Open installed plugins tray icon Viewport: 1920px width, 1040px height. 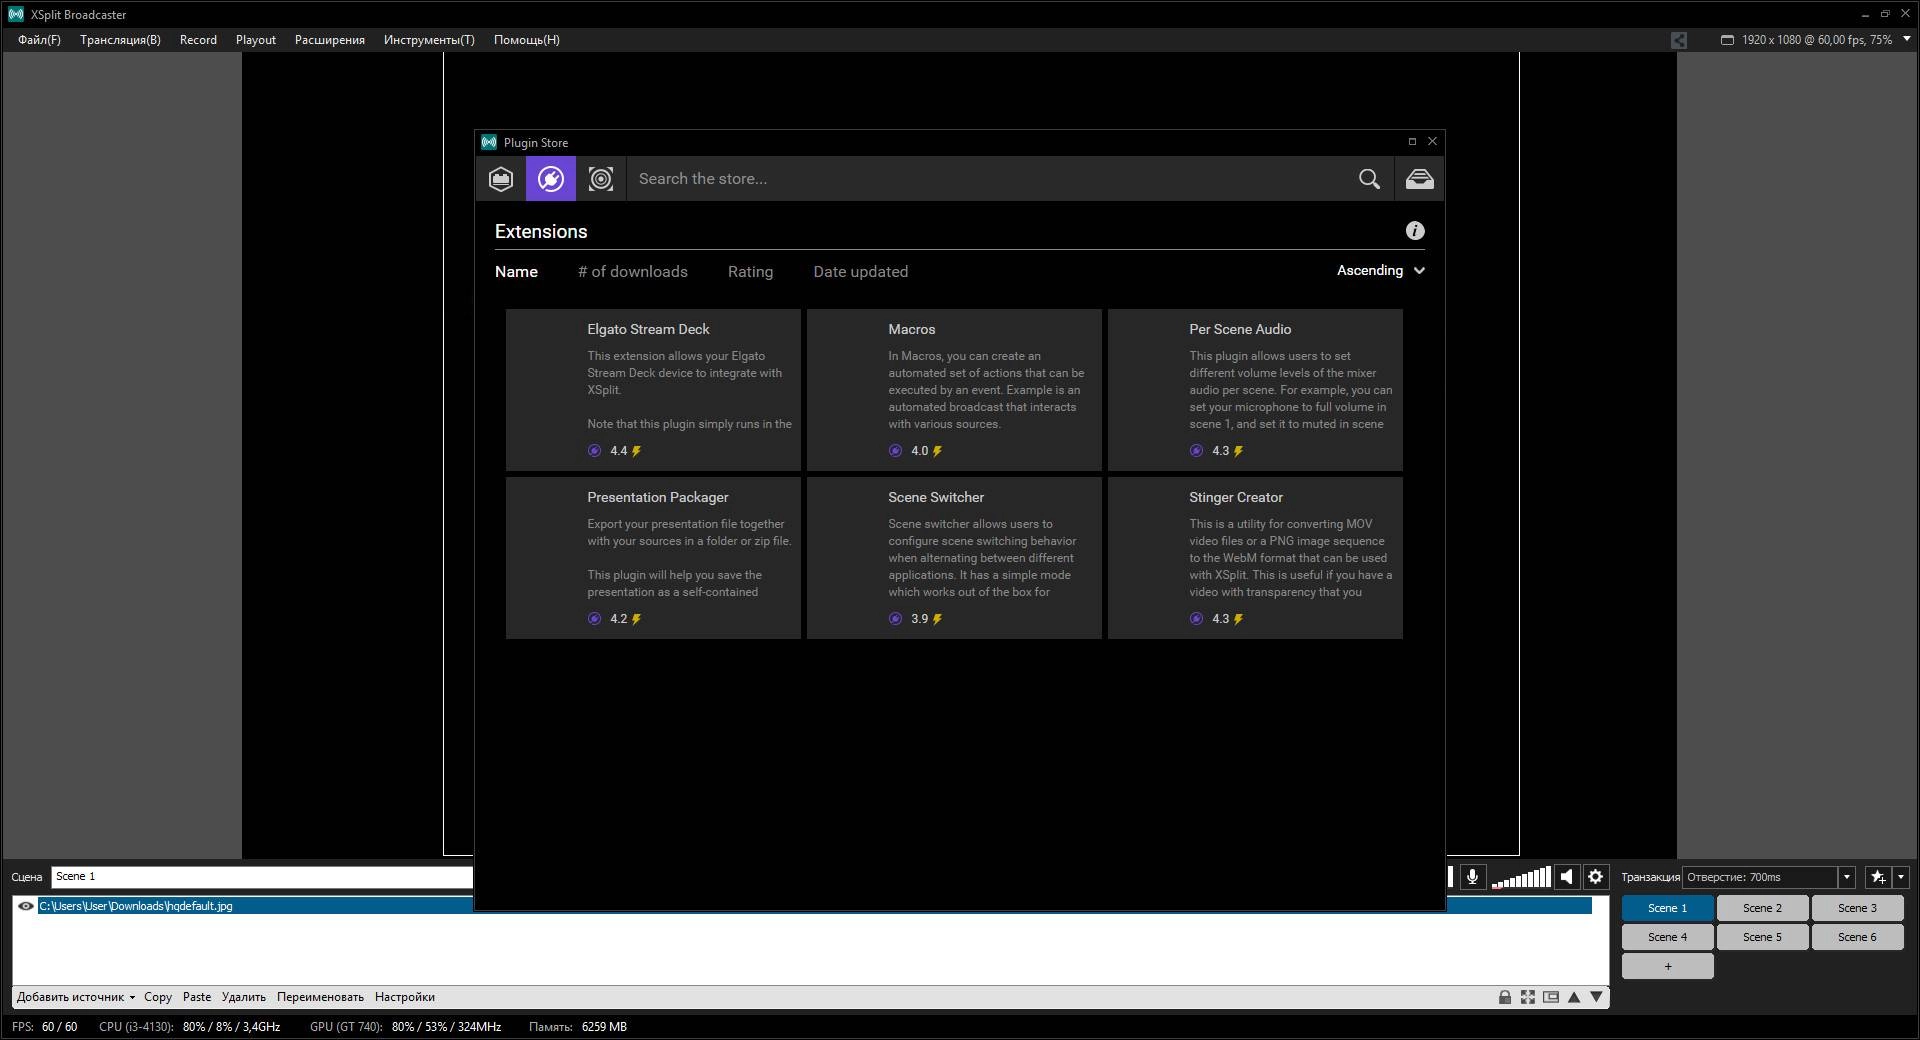click(x=1419, y=179)
